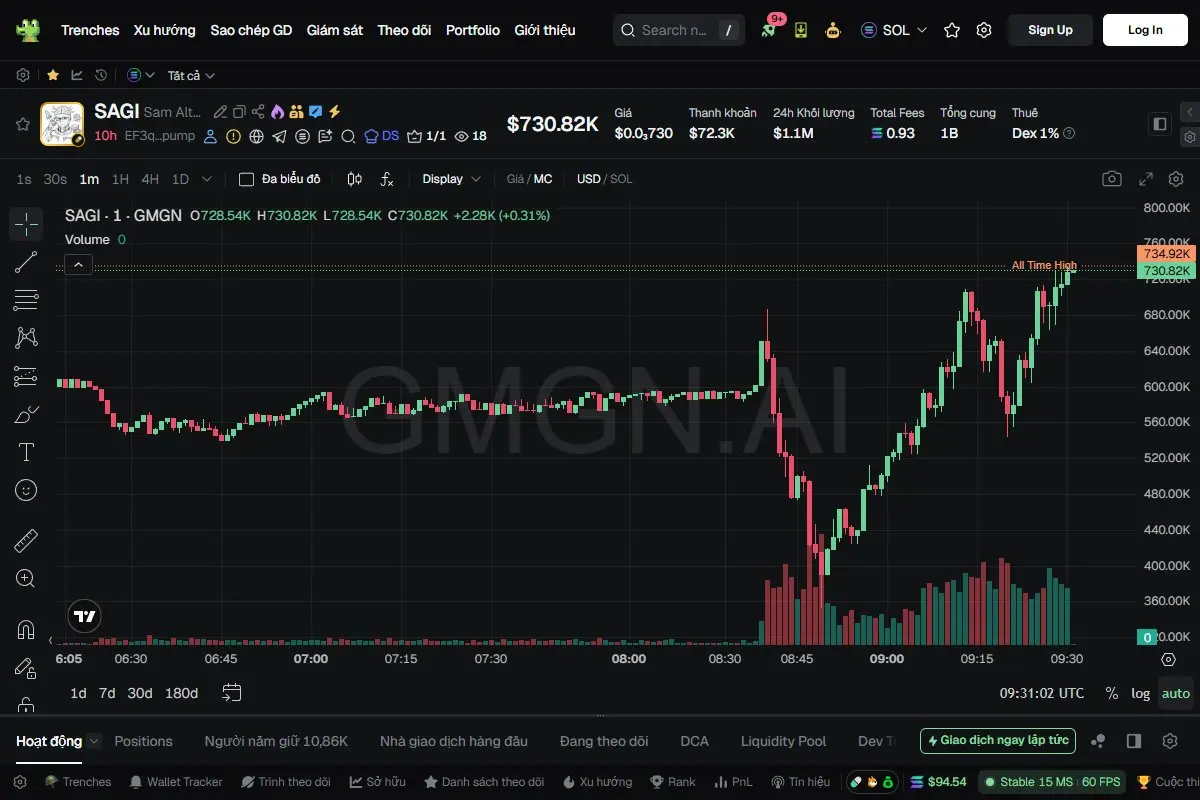1200x800 pixels.
Task: Expand more time intervals chevron
Action: pos(207,179)
